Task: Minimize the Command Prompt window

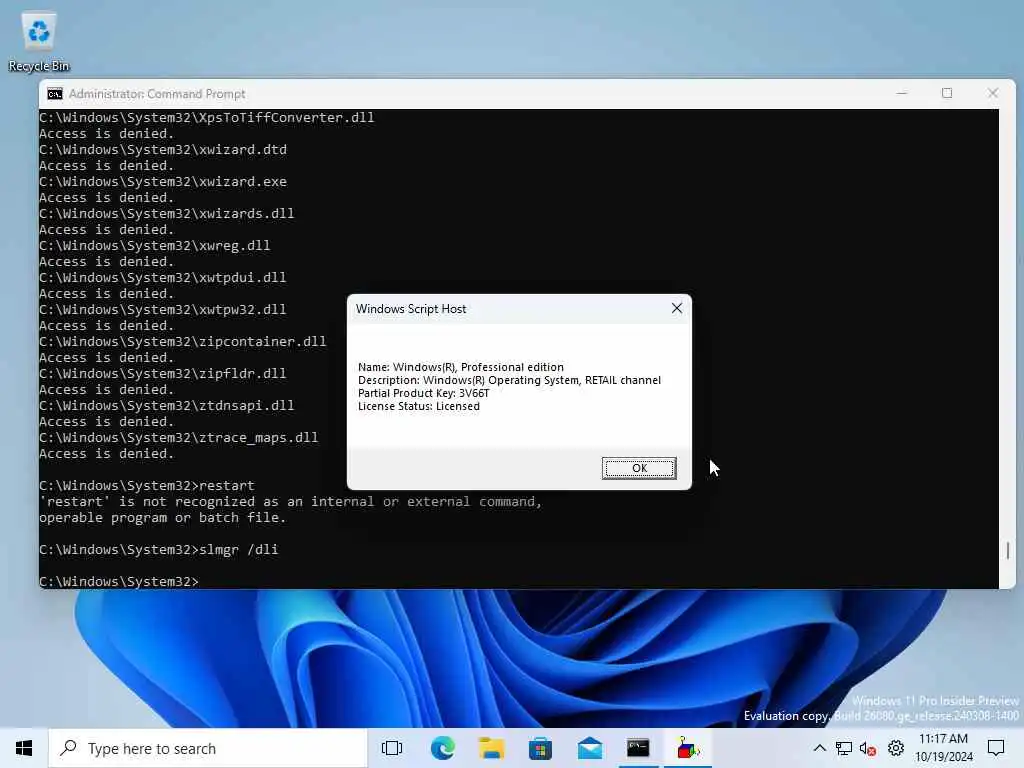Action: 902,93
